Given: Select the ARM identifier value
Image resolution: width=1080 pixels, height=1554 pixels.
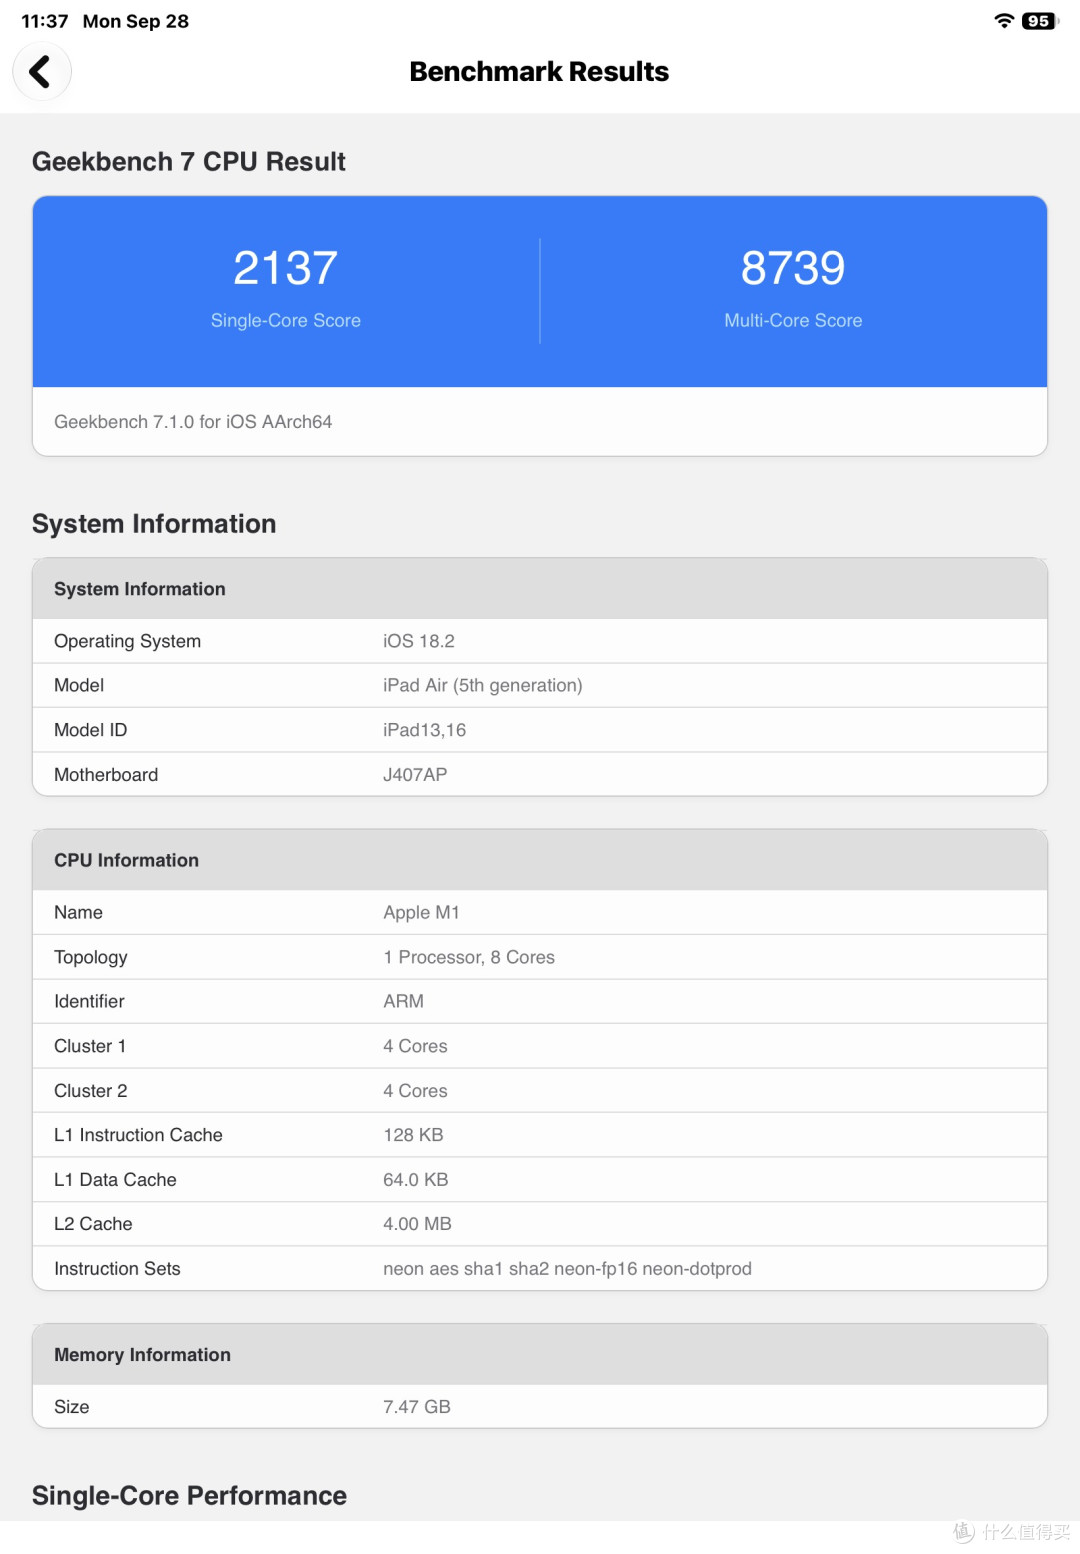Looking at the screenshot, I should click(x=404, y=1001).
